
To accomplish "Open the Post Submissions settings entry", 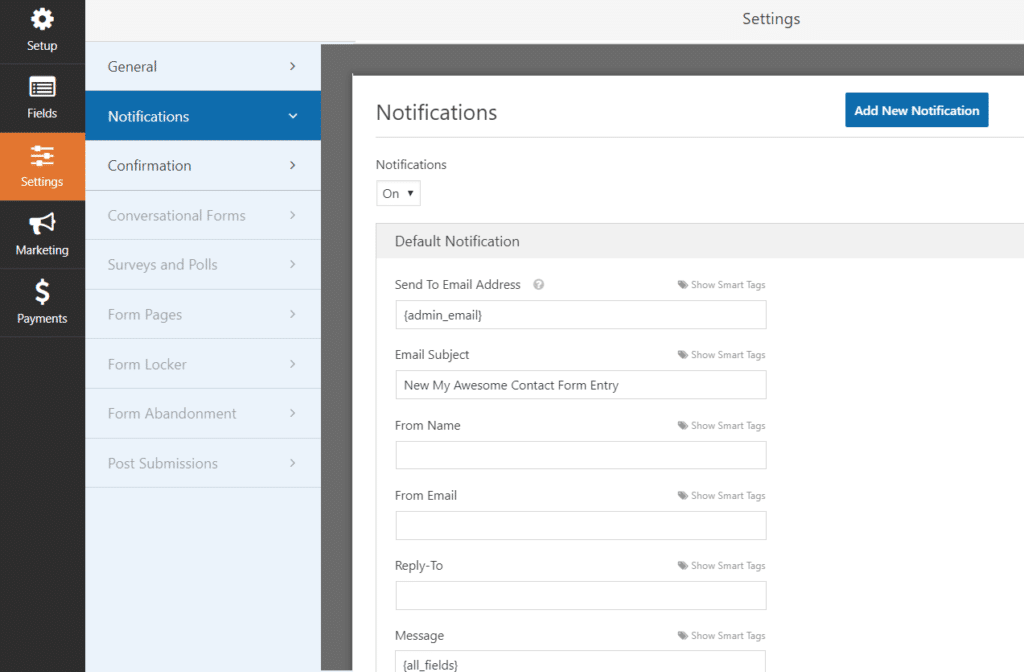I will [x=202, y=462].
